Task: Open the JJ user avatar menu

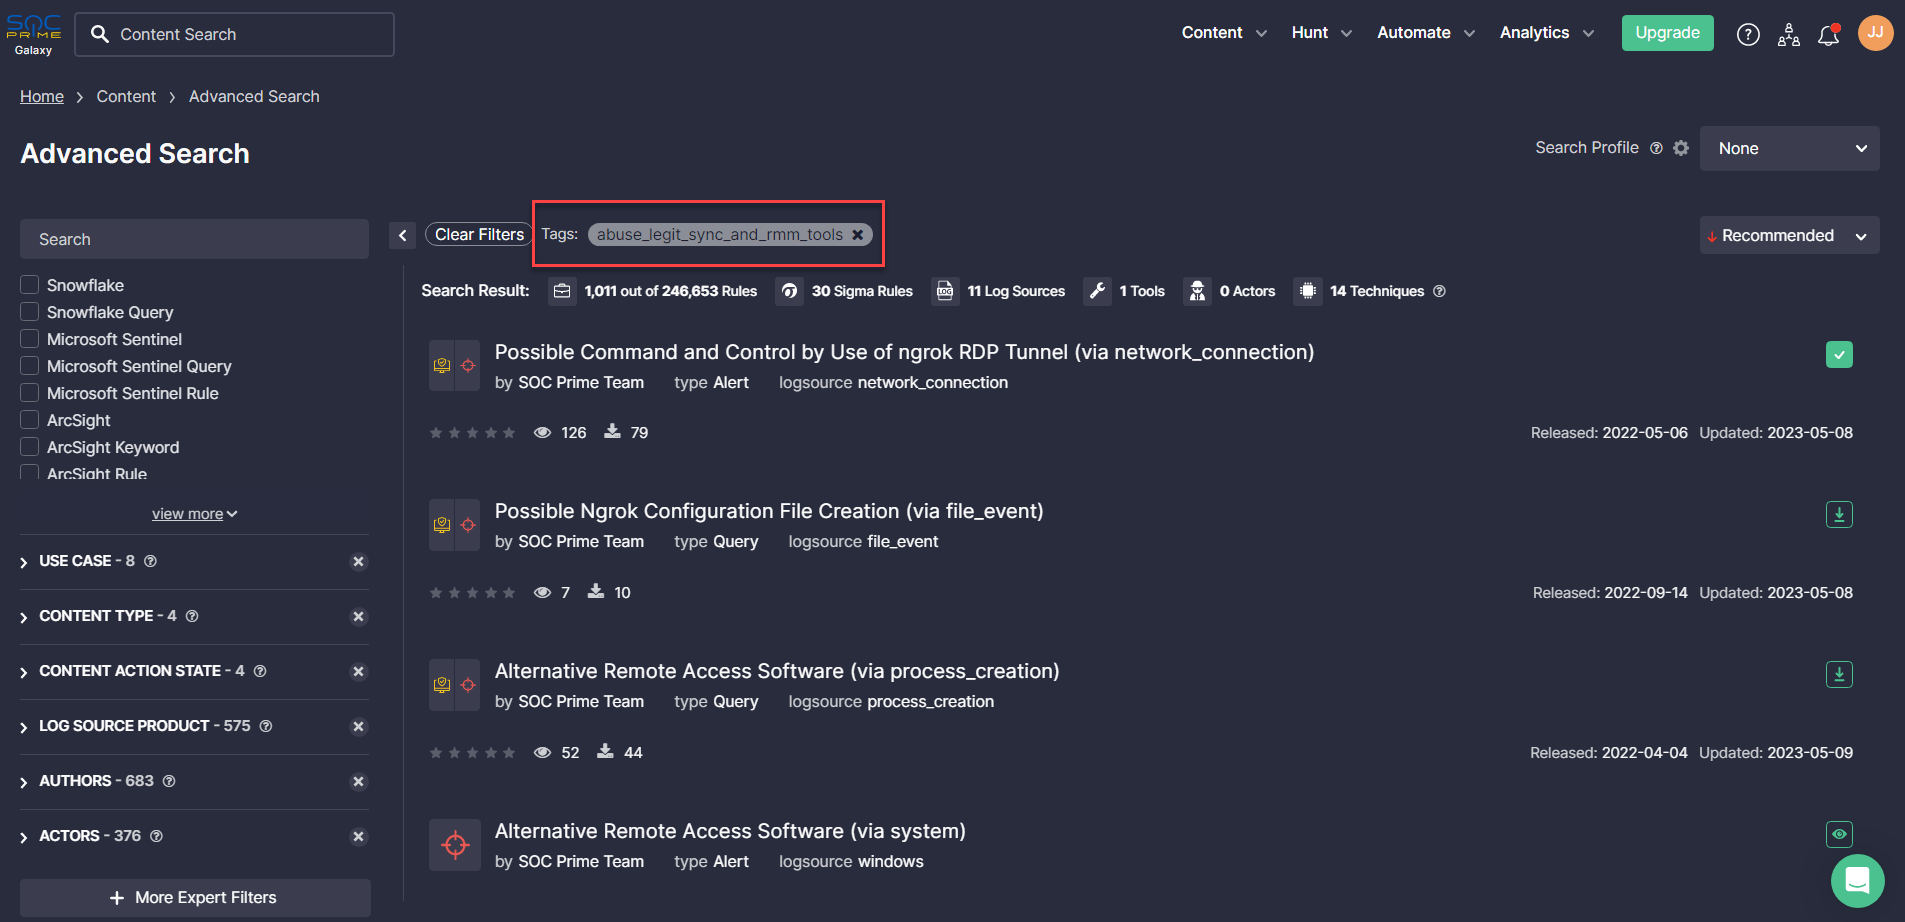Action: (1875, 33)
